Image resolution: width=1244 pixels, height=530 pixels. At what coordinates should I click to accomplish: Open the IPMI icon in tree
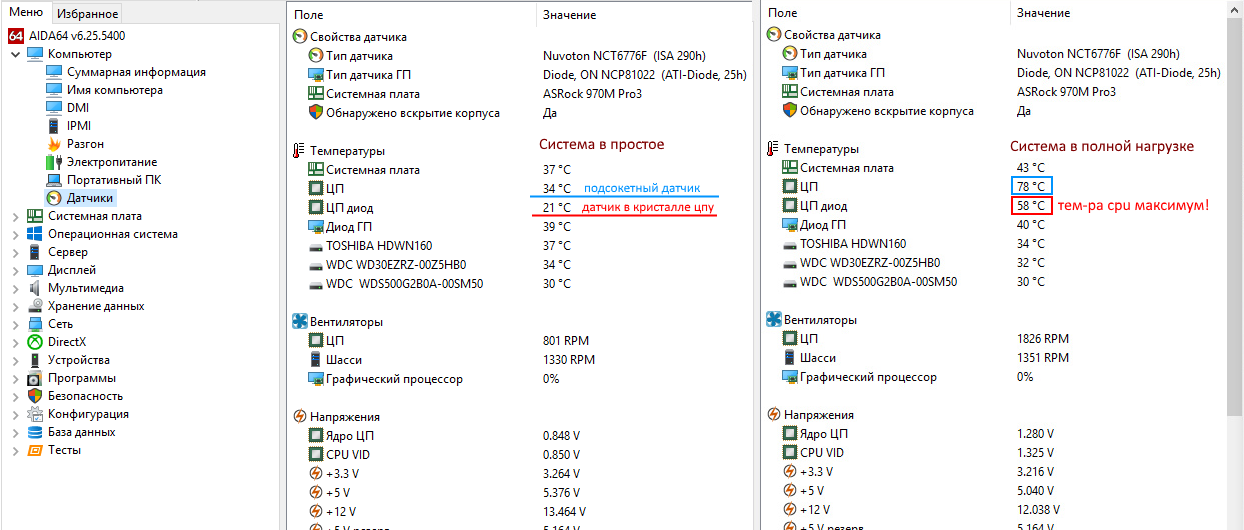click(54, 126)
